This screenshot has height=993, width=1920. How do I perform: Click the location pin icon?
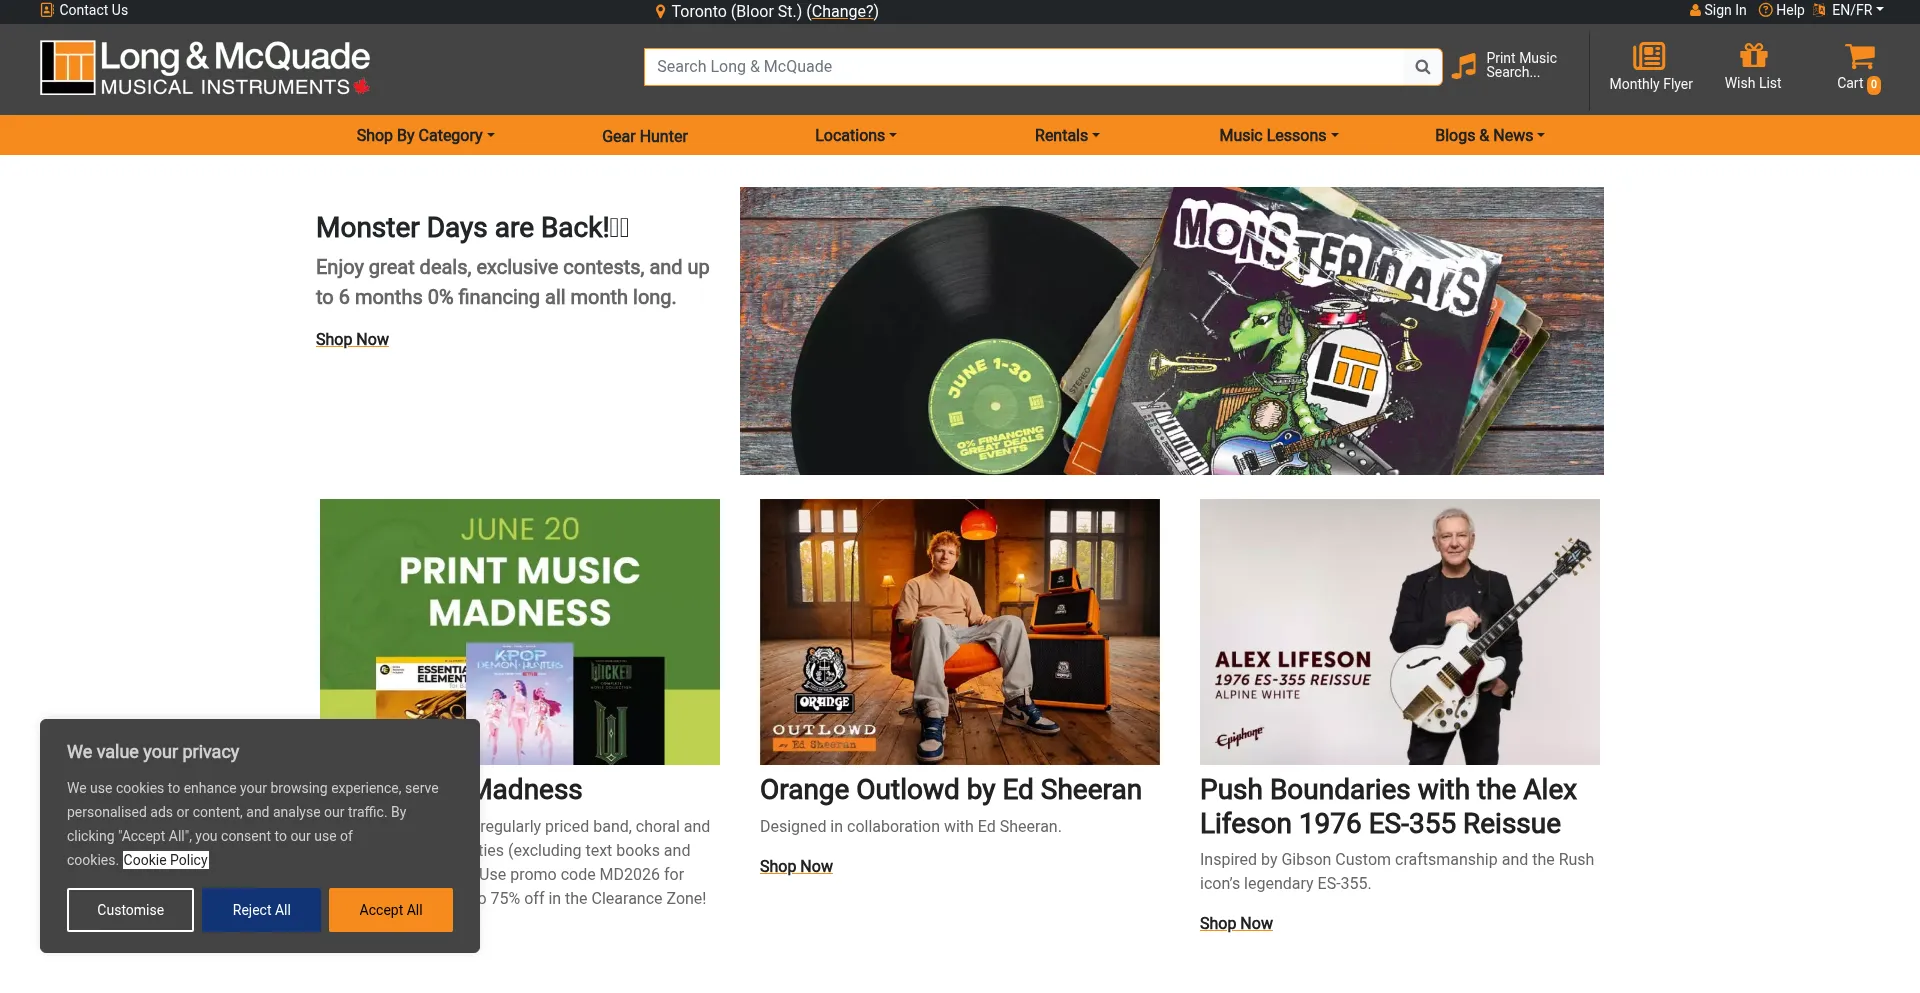pyautogui.click(x=660, y=11)
